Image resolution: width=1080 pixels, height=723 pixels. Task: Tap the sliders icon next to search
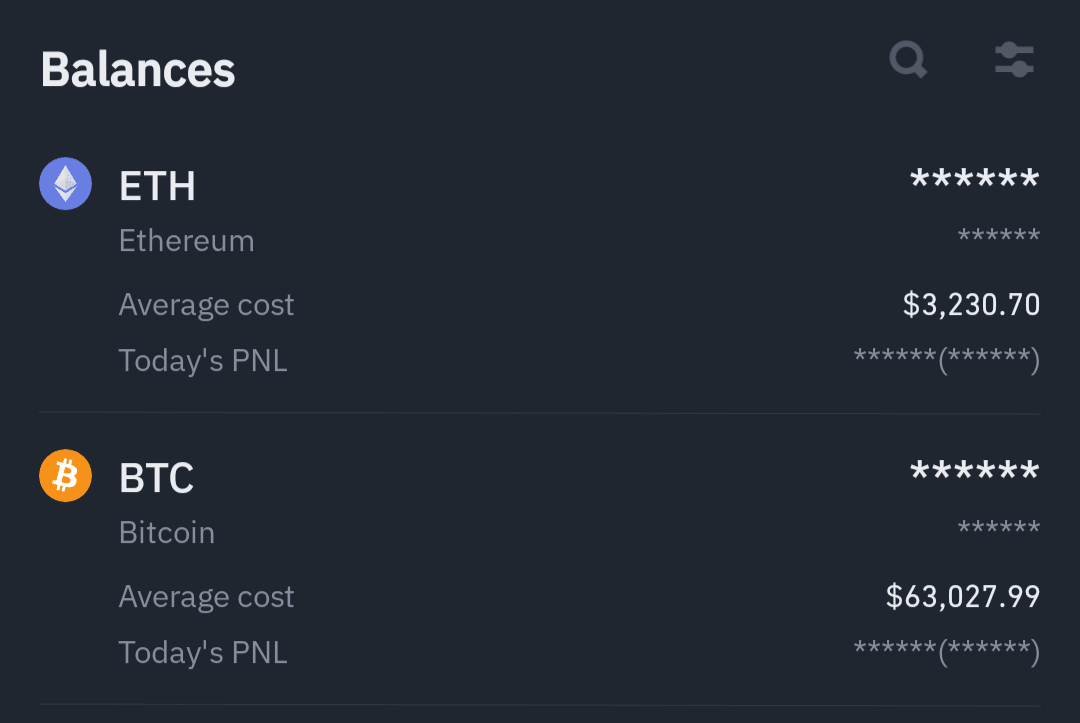(1014, 60)
